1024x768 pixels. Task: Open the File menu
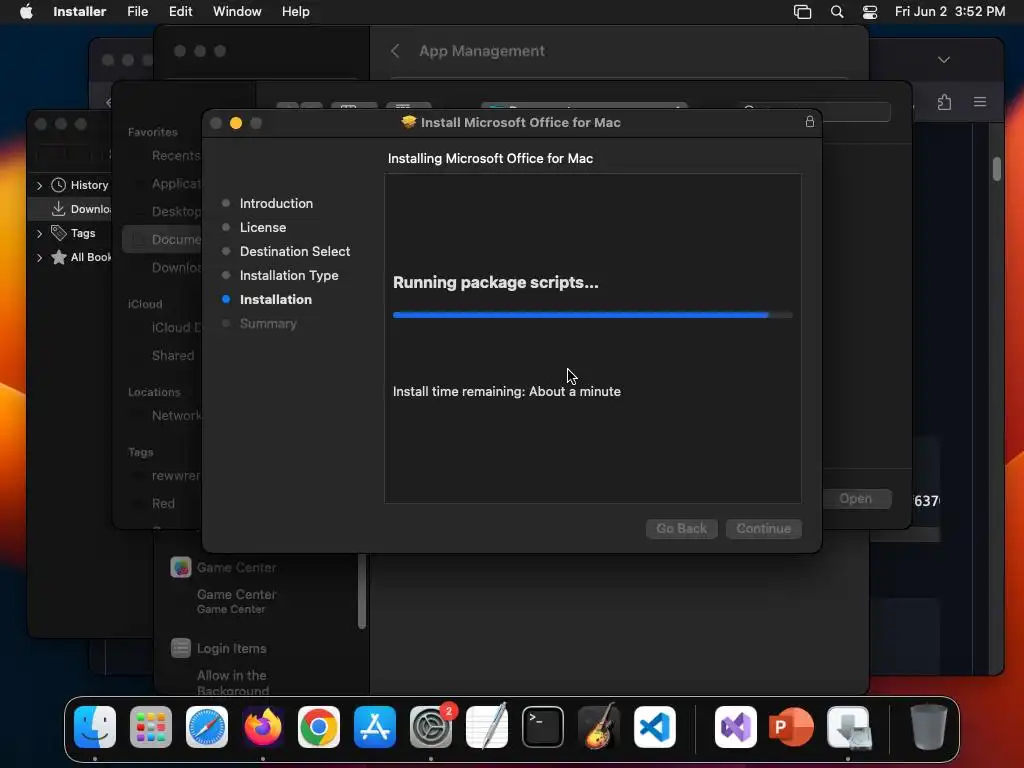(138, 11)
